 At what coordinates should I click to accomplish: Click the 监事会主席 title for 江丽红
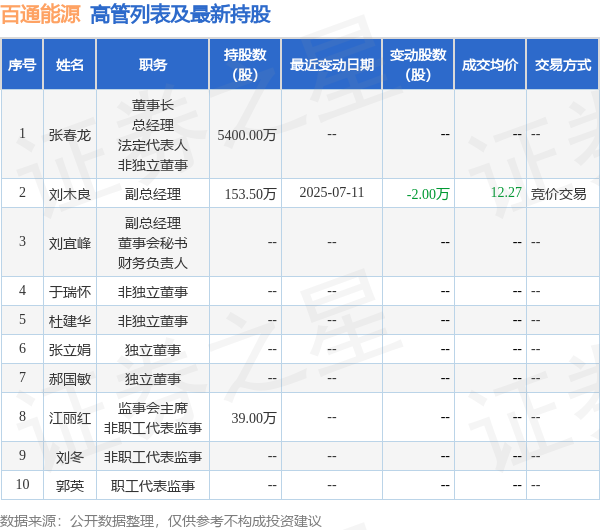pyautogui.click(x=153, y=408)
